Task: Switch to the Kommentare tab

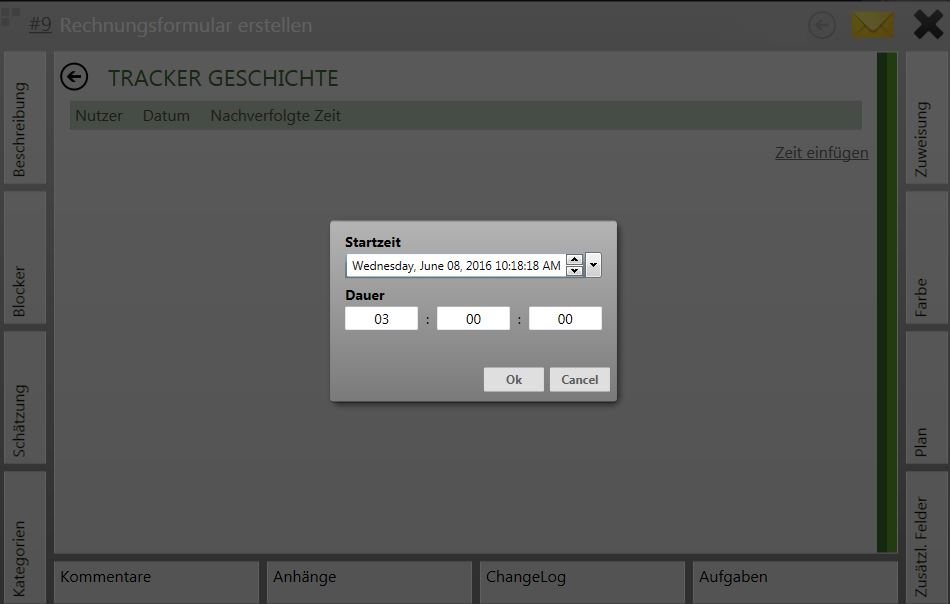Action: (x=155, y=578)
